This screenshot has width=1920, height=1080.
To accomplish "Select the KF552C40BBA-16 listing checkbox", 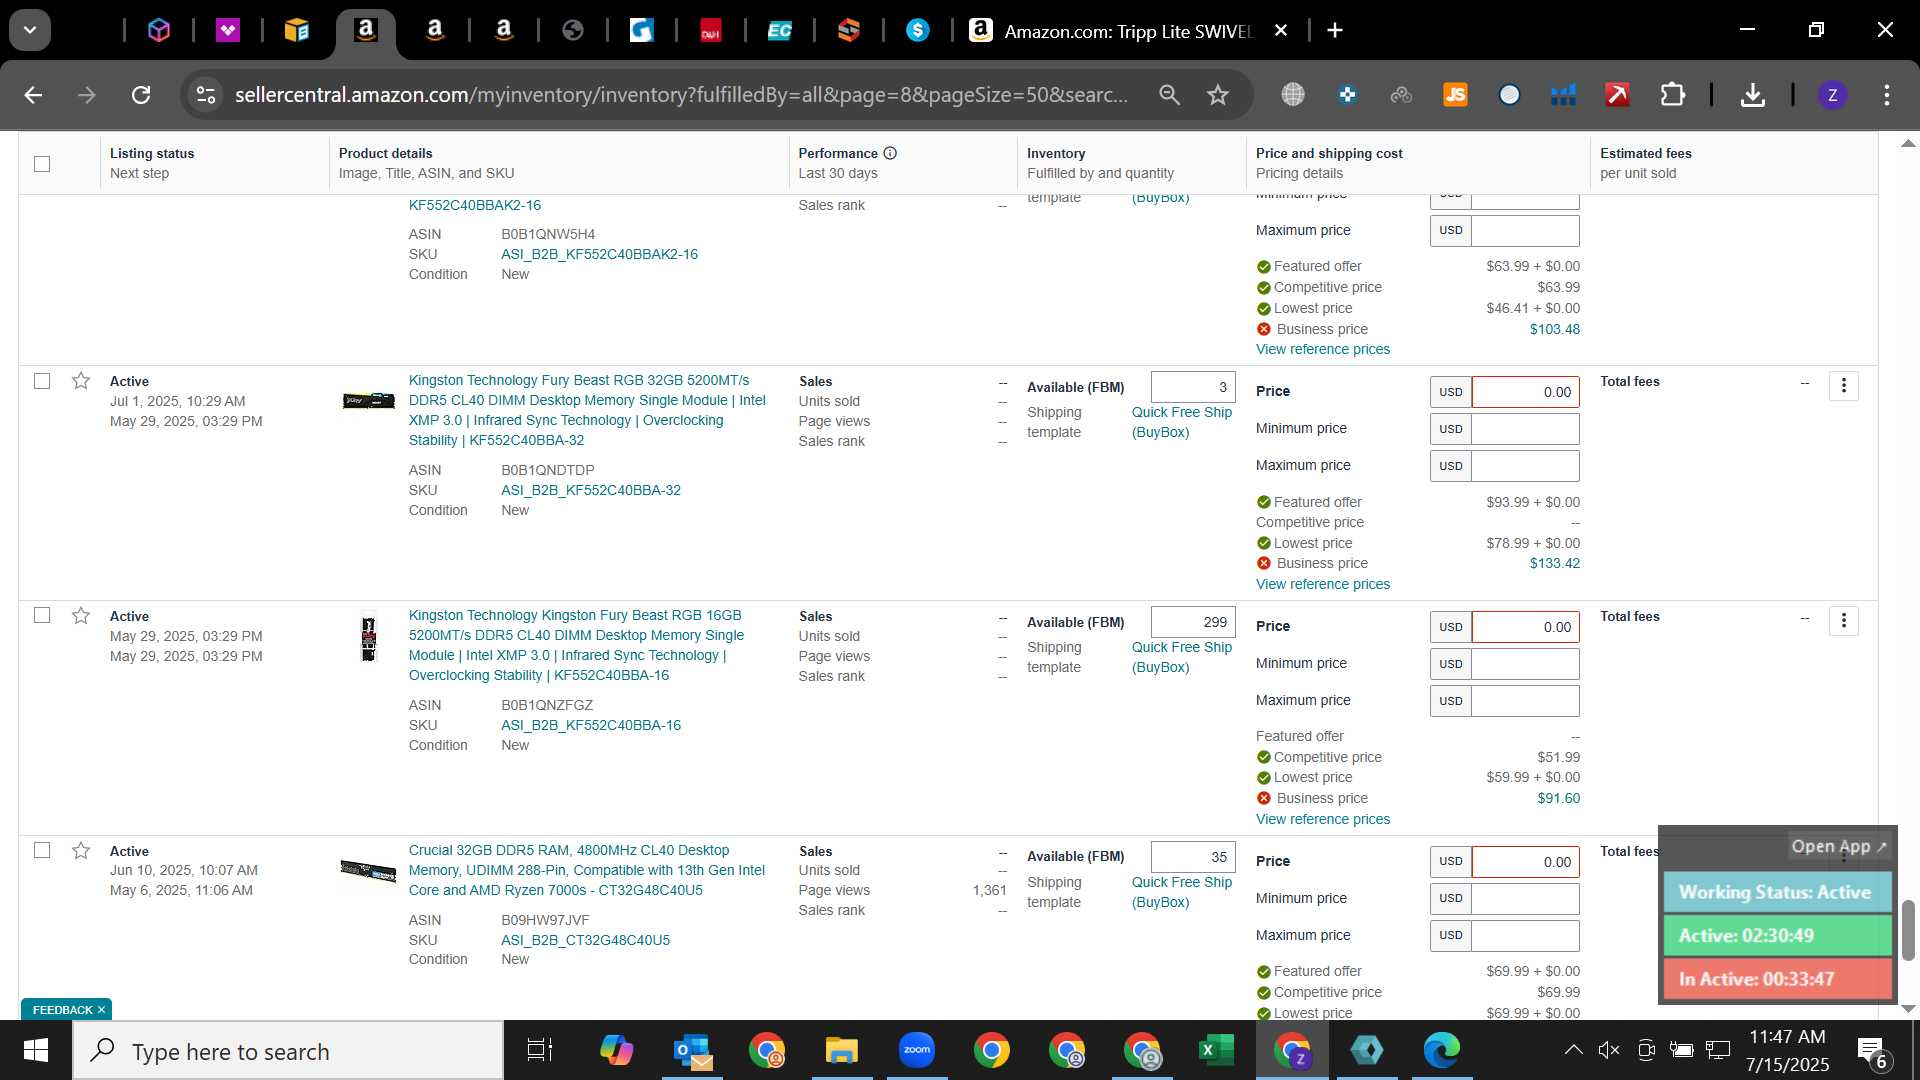I will pos(42,615).
